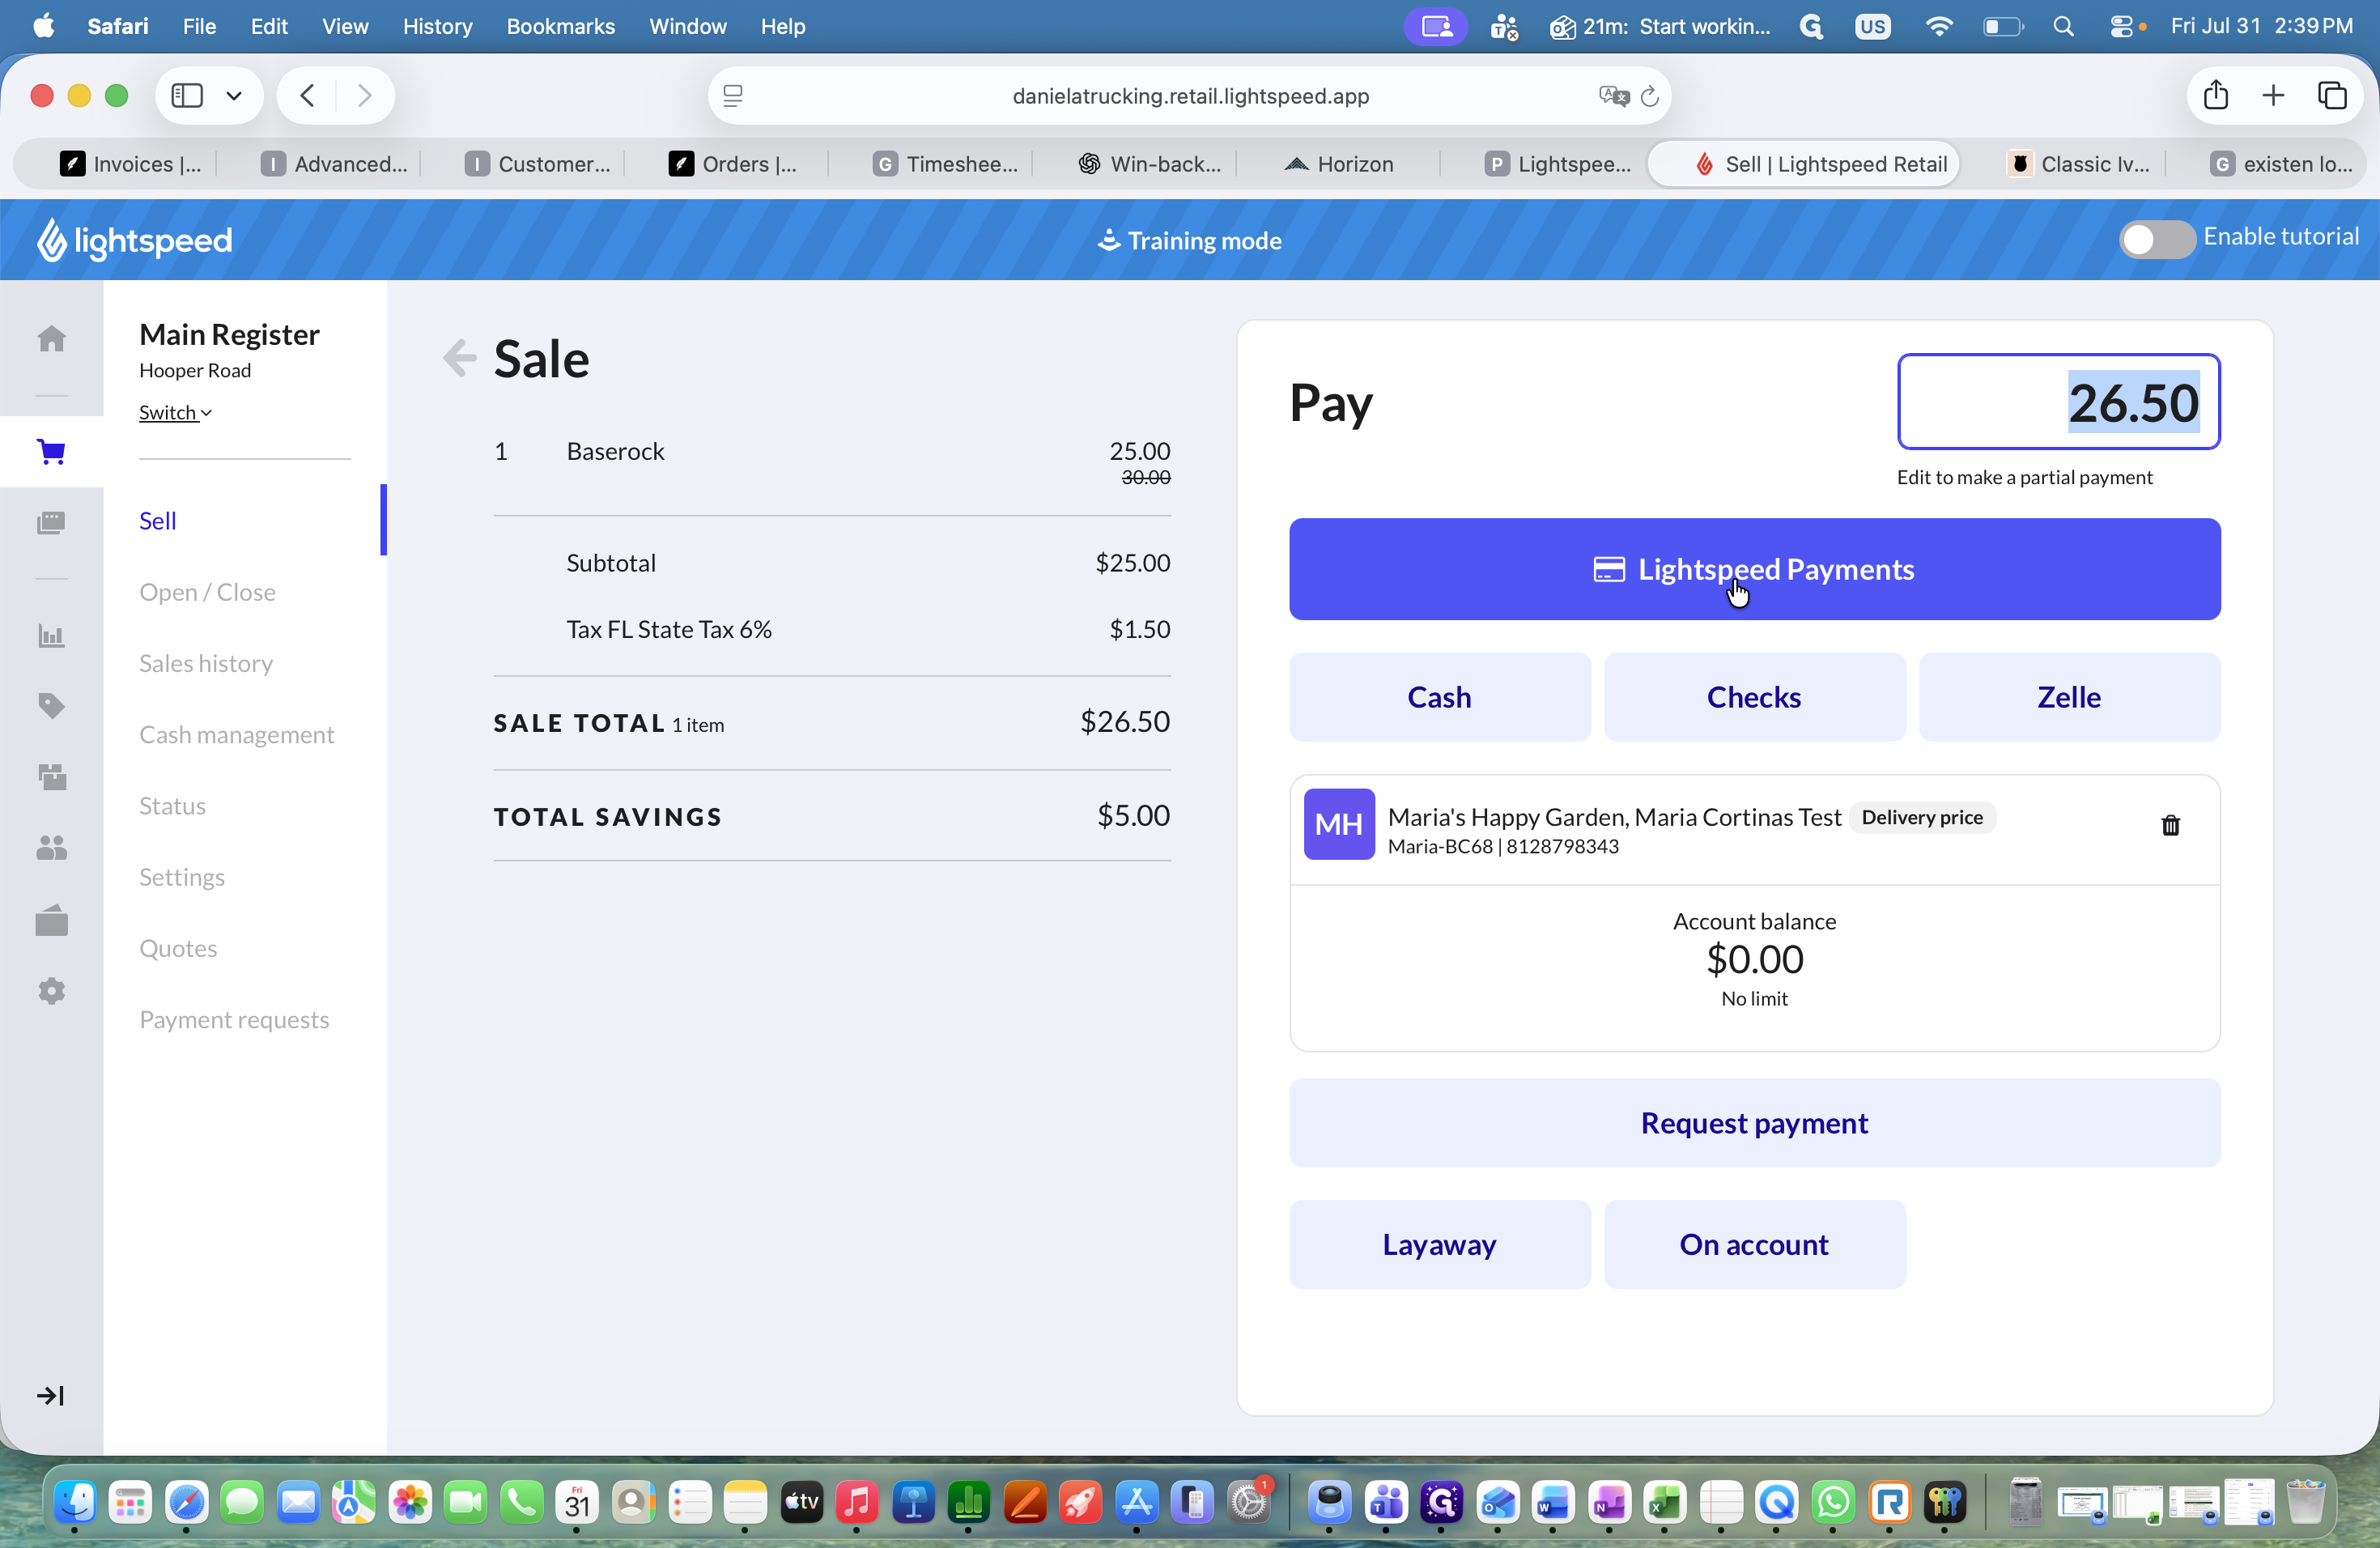Open the Setup gear icon in sidebar
The image size is (2380, 1548).
click(x=51, y=991)
